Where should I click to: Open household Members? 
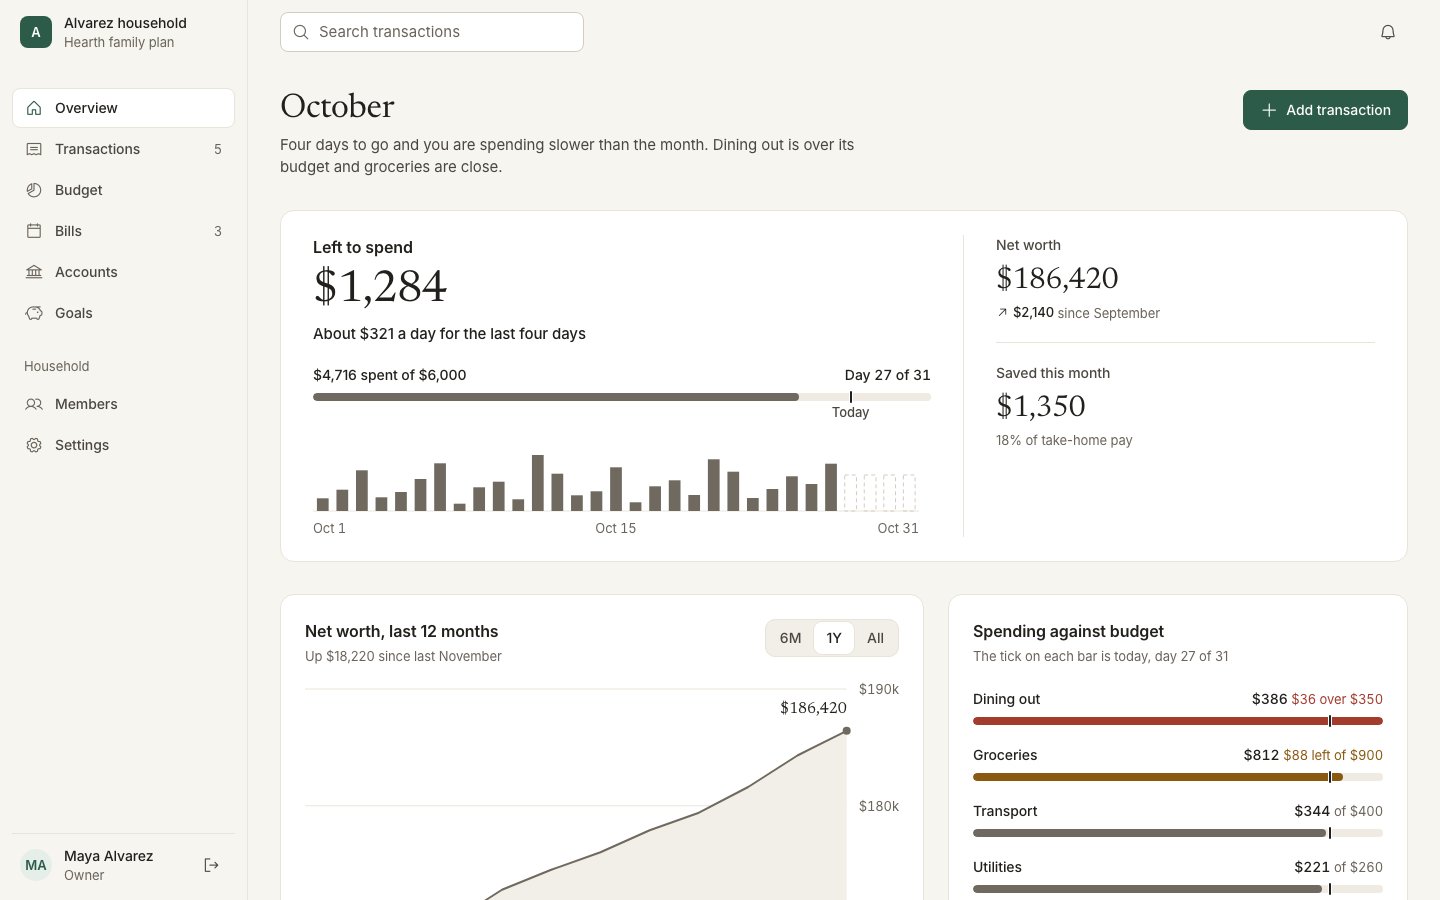[x=123, y=404]
